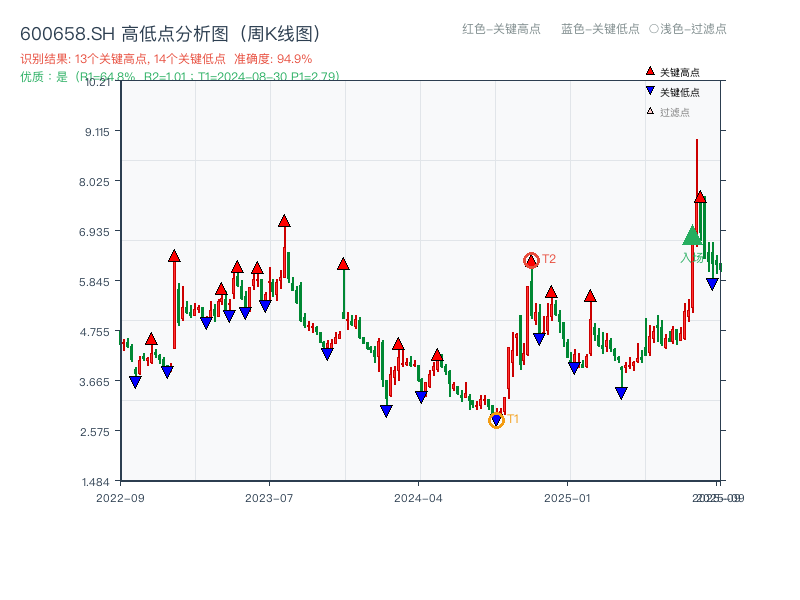Open the circled T1 marker details

pyautogui.click(x=495, y=419)
